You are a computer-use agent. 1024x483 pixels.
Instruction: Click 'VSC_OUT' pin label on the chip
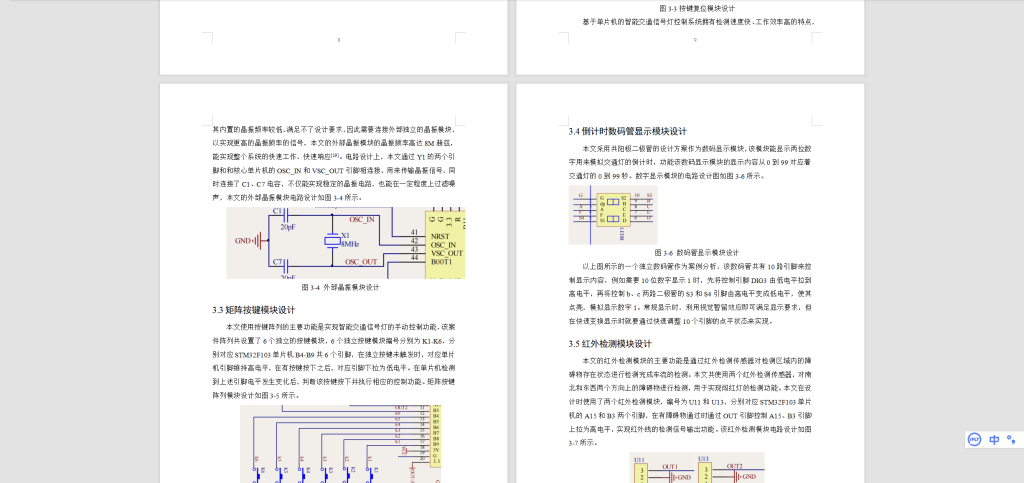[447, 253]
